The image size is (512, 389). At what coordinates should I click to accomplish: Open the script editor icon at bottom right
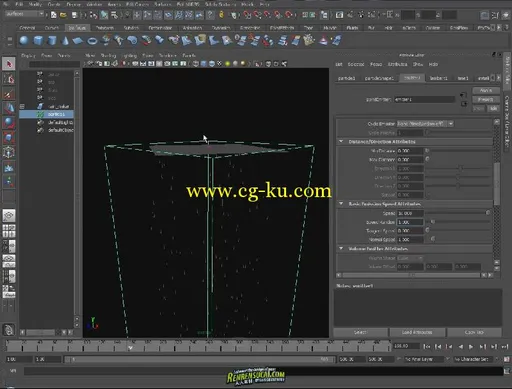tap(507, 371)
